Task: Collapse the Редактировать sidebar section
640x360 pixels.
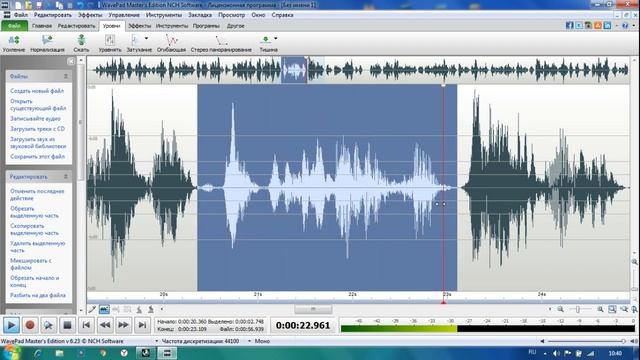Action: click(x=66, y=177)
